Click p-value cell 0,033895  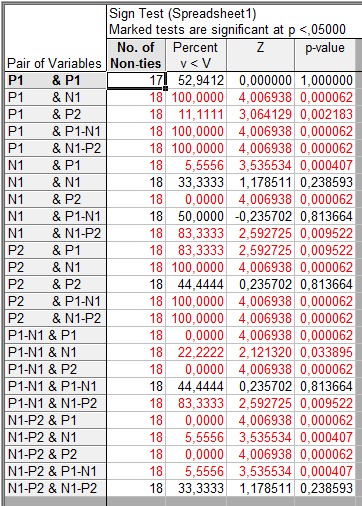coord(325,352)
